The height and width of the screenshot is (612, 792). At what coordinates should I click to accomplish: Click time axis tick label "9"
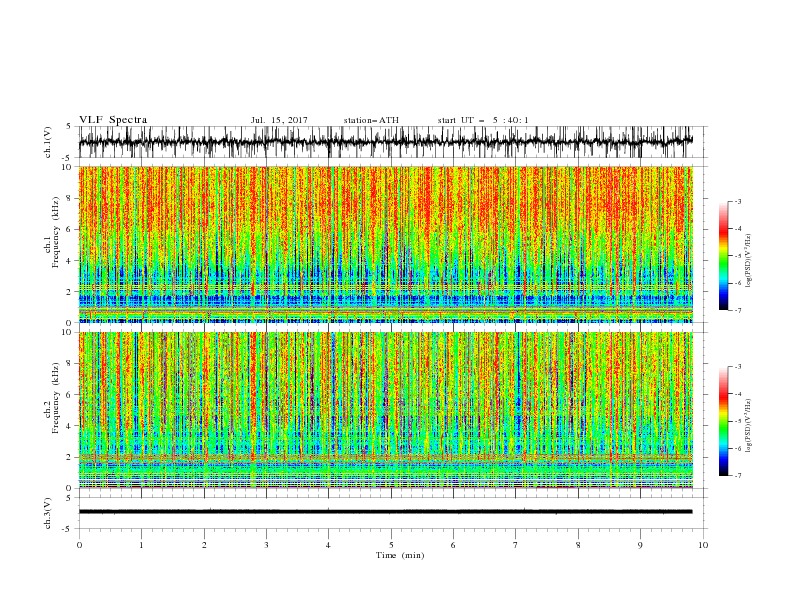point(640,545)
